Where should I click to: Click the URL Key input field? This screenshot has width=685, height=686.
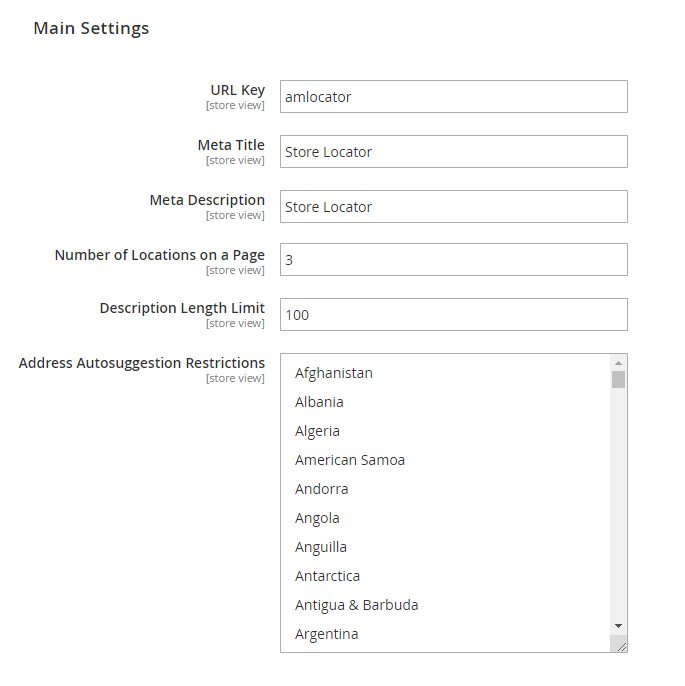pos(453,97)
